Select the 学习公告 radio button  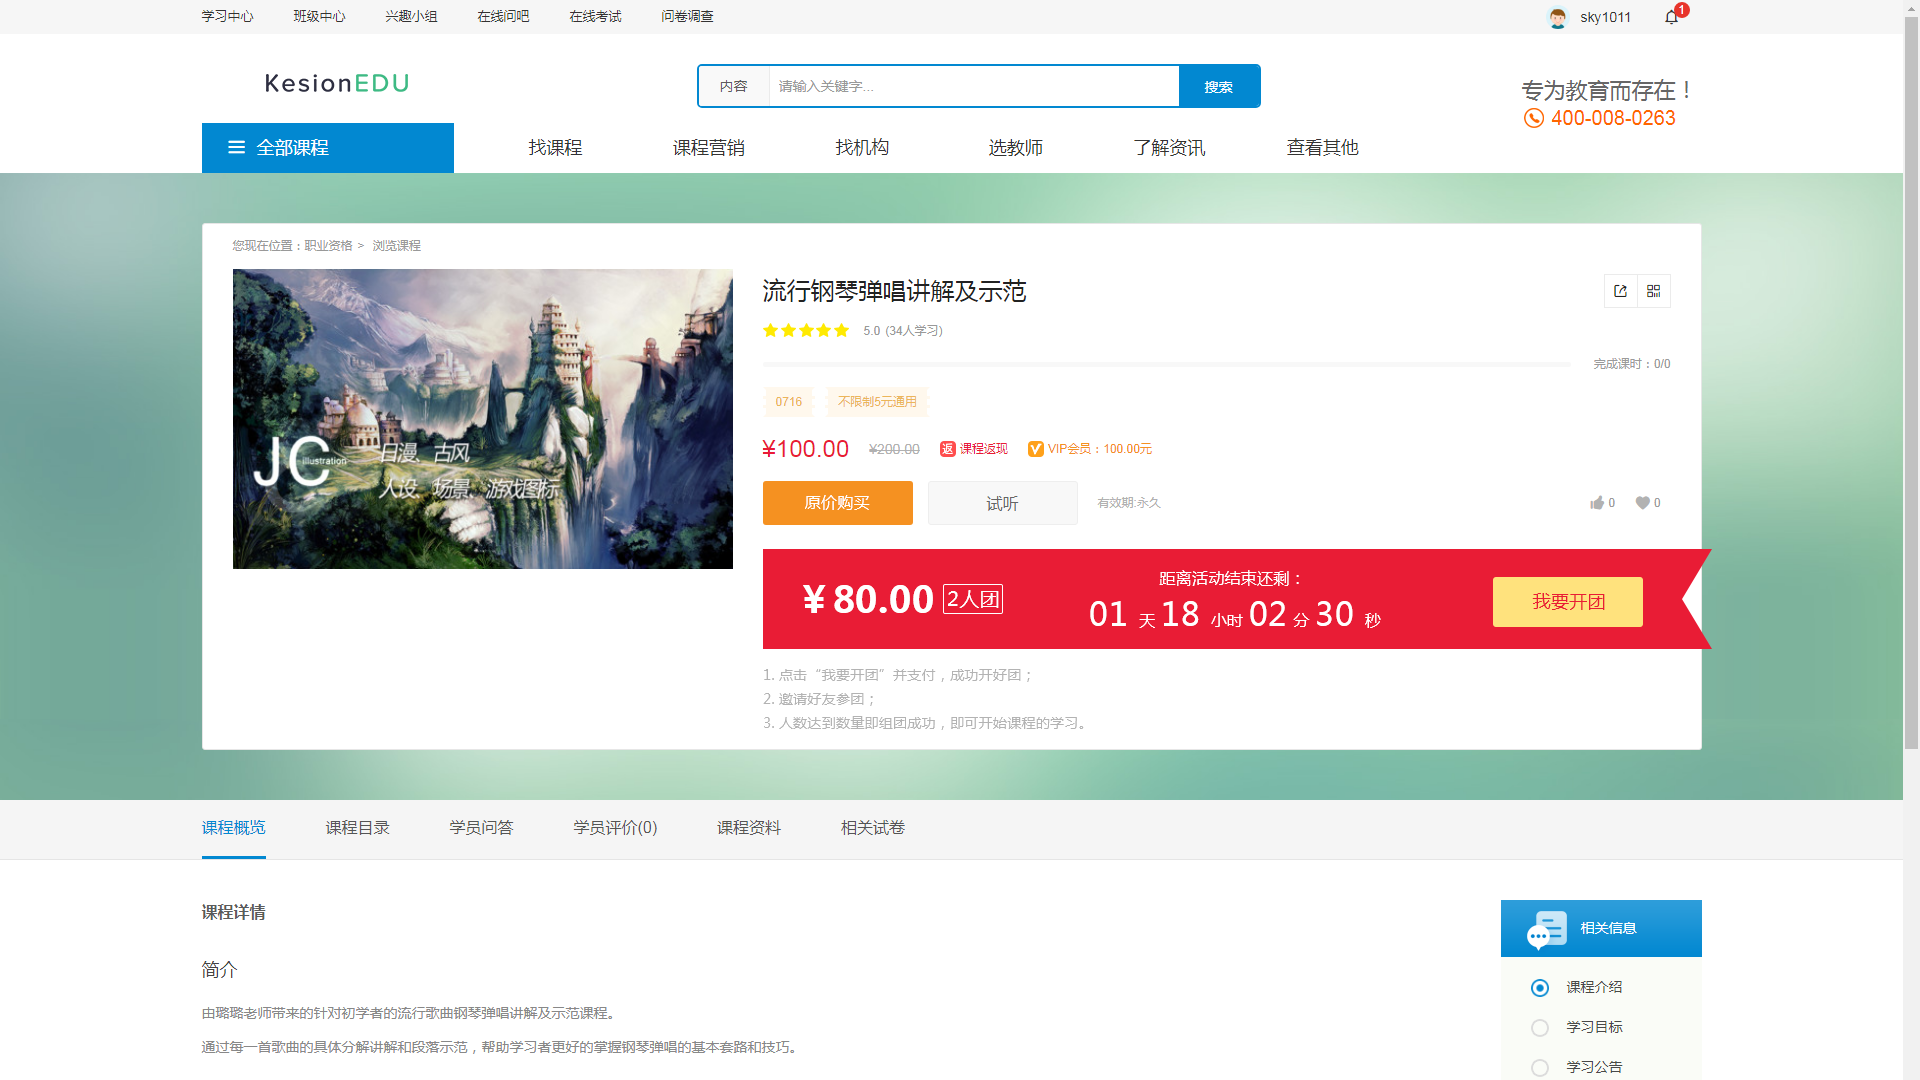tap(1539, 1067)
